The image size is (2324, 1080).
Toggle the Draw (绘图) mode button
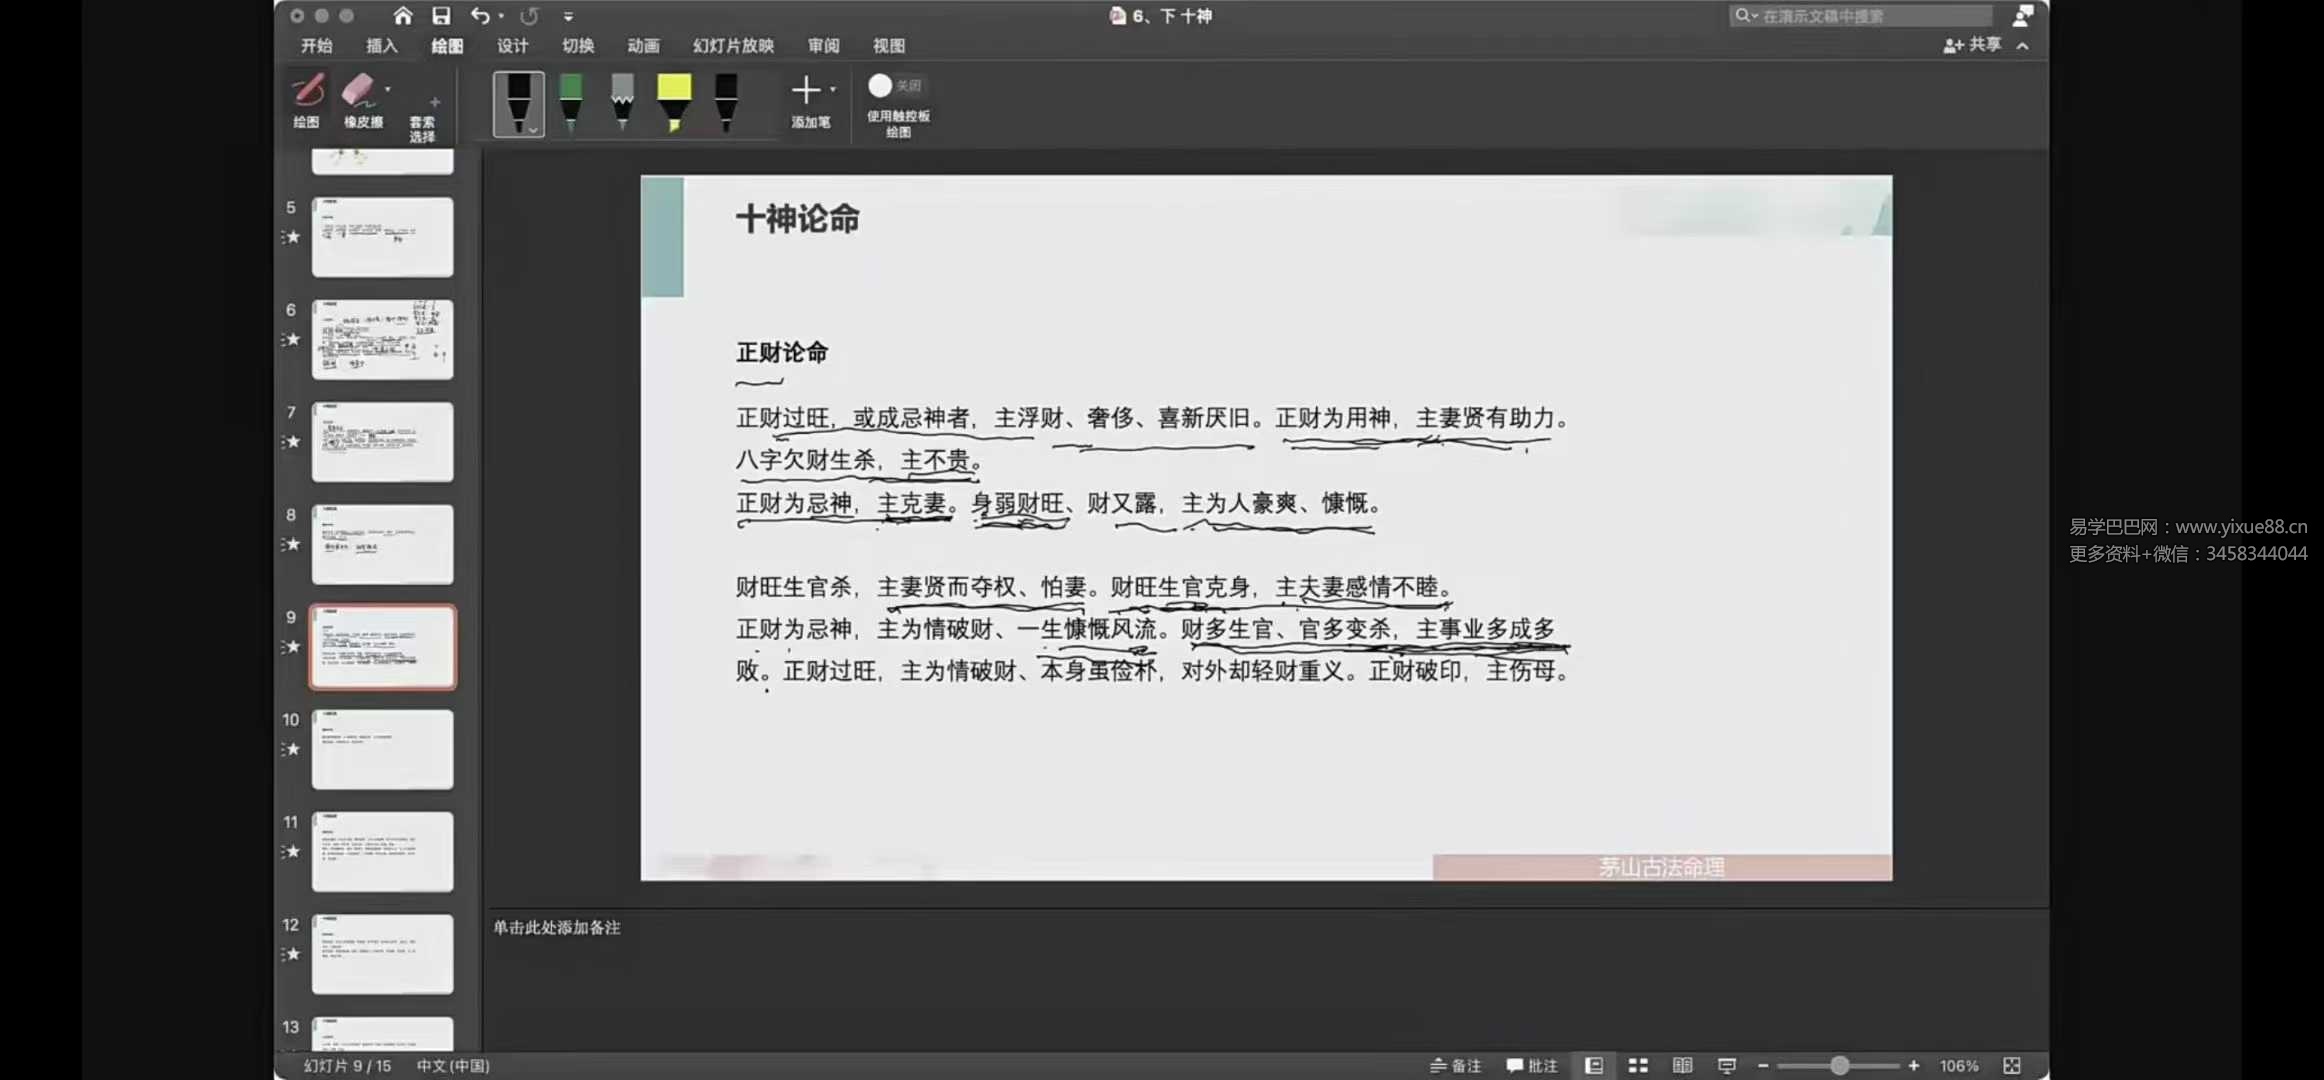tap(307, 100)
